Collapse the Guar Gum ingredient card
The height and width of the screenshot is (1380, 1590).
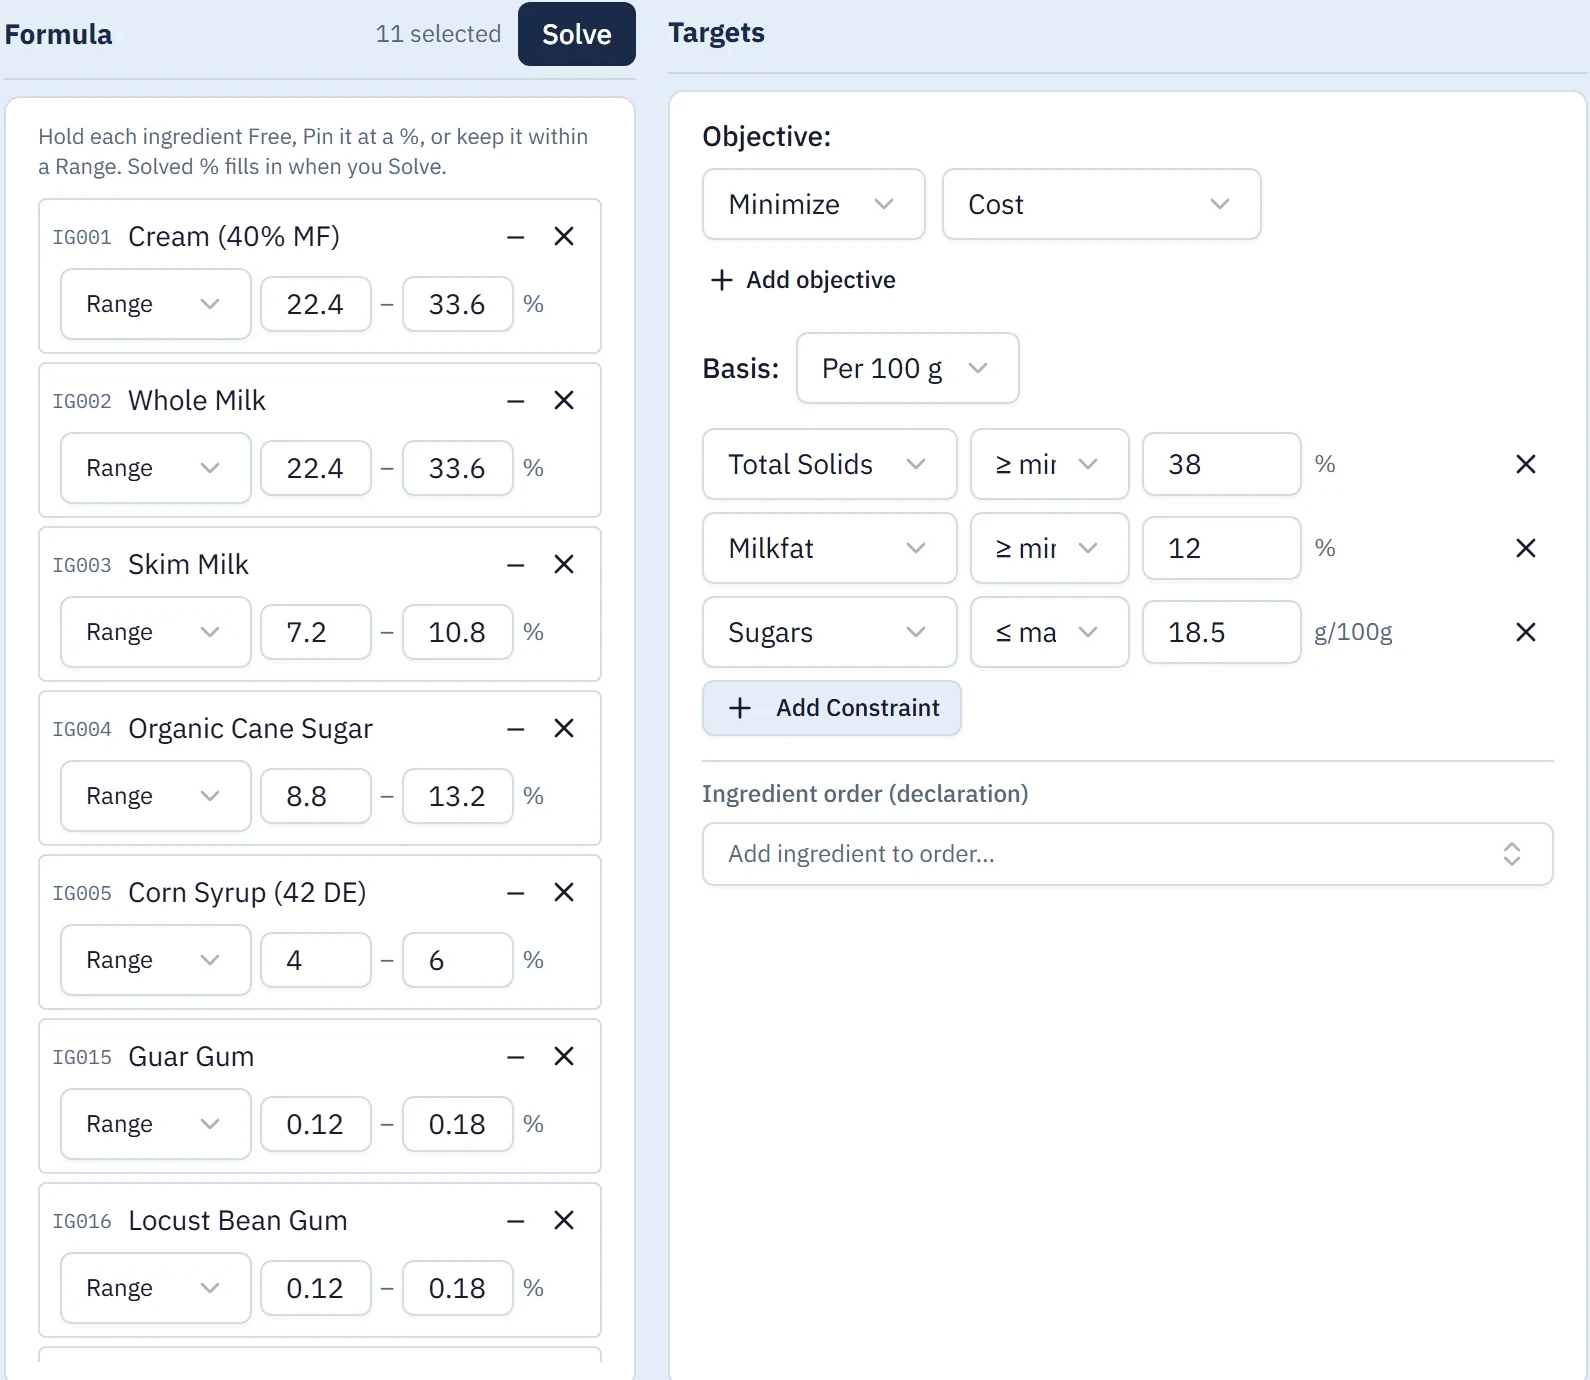point(516,1057)
